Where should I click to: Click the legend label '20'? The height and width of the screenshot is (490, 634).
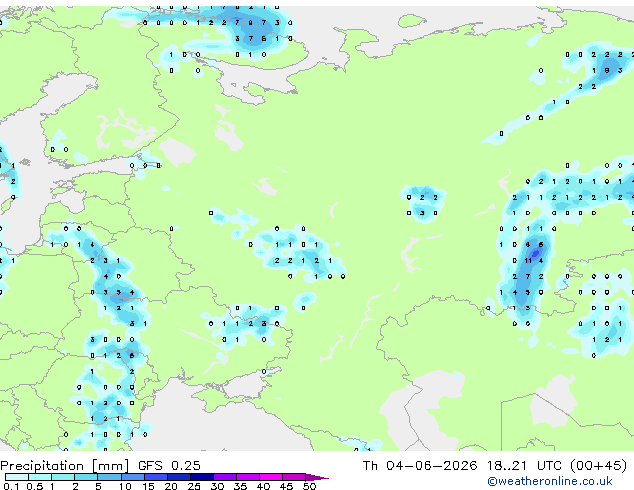click(x=171, y=486)
